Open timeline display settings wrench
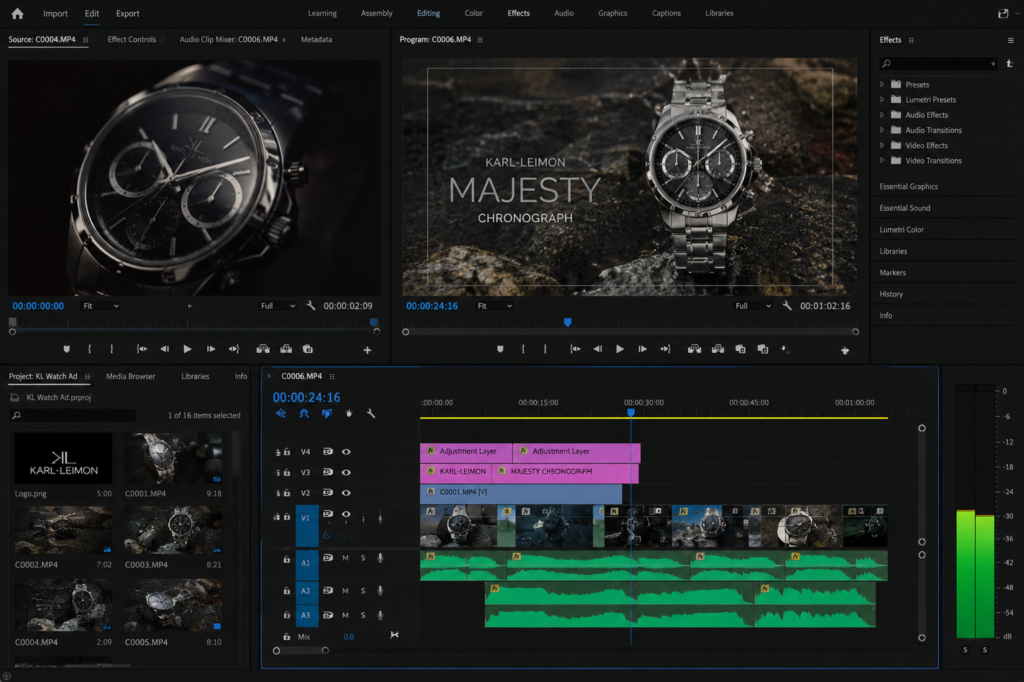Screen dimensions: 1024x682 click(x=371, y=414)
